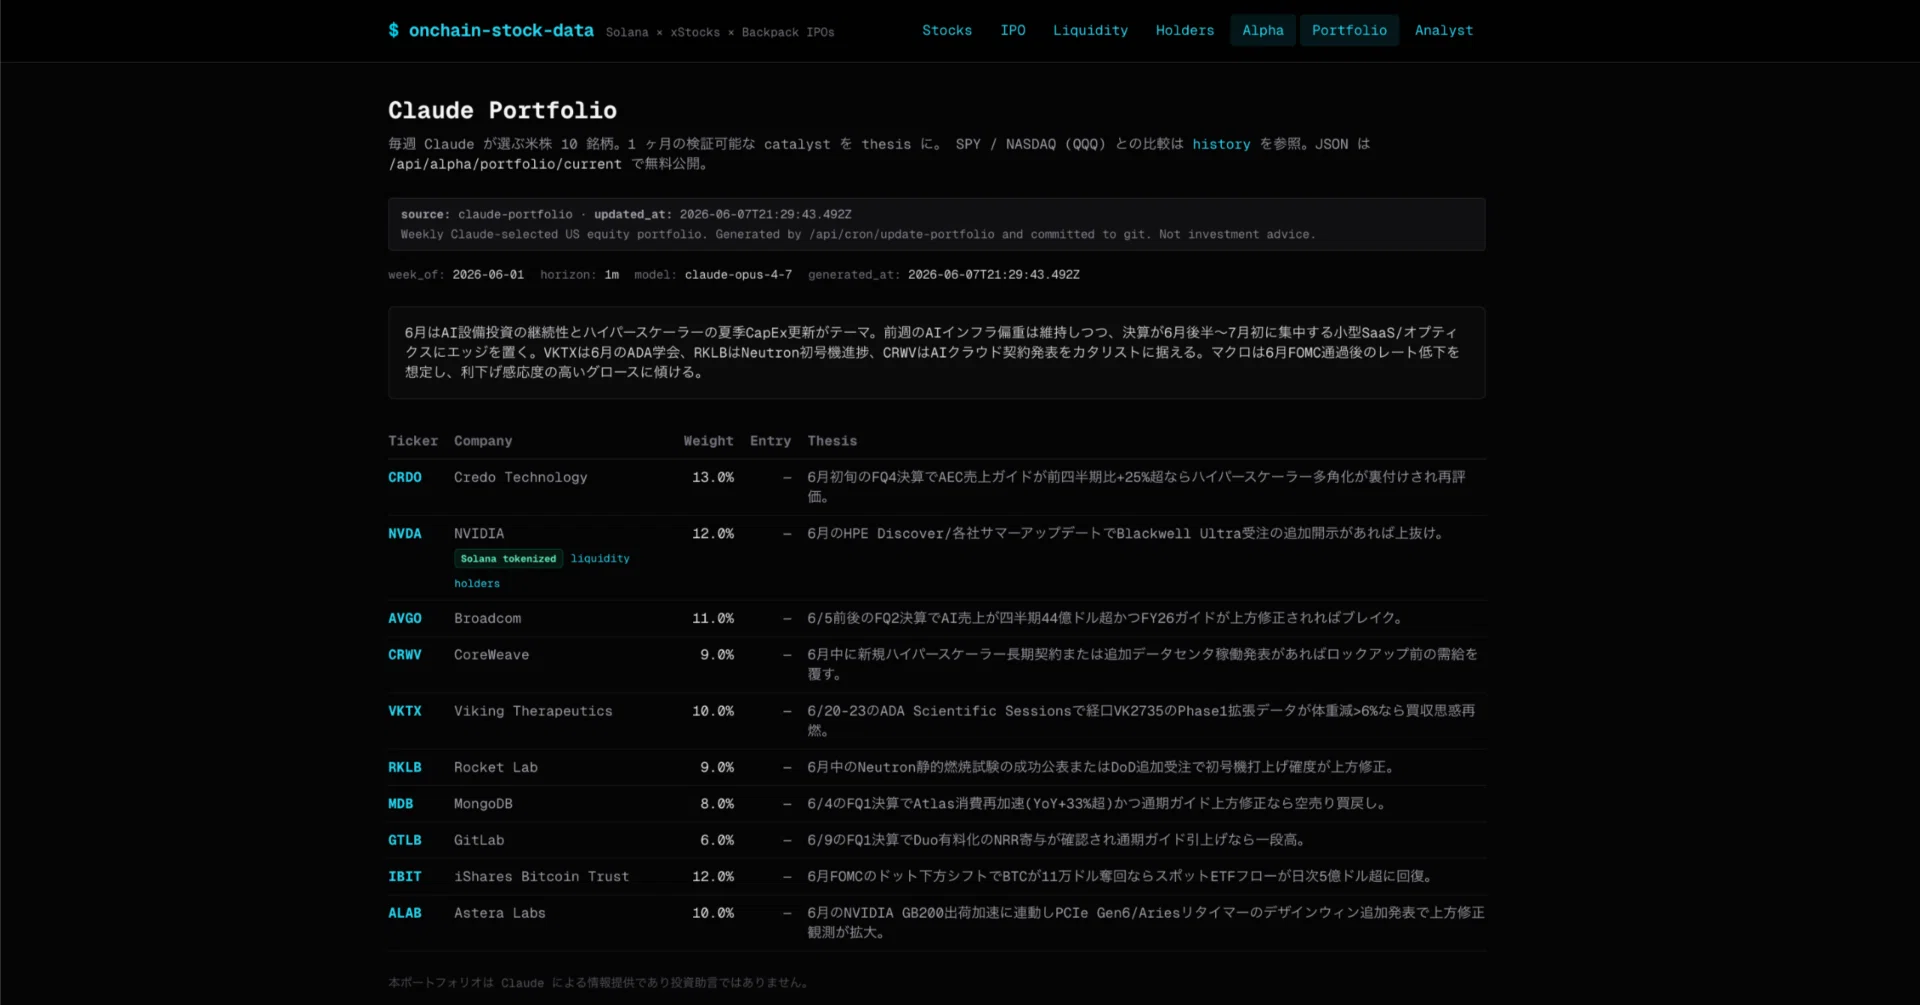Screen dimensions: 1920x1005
Task: Select the Alpha nav tab
Action: point(1263,30)
